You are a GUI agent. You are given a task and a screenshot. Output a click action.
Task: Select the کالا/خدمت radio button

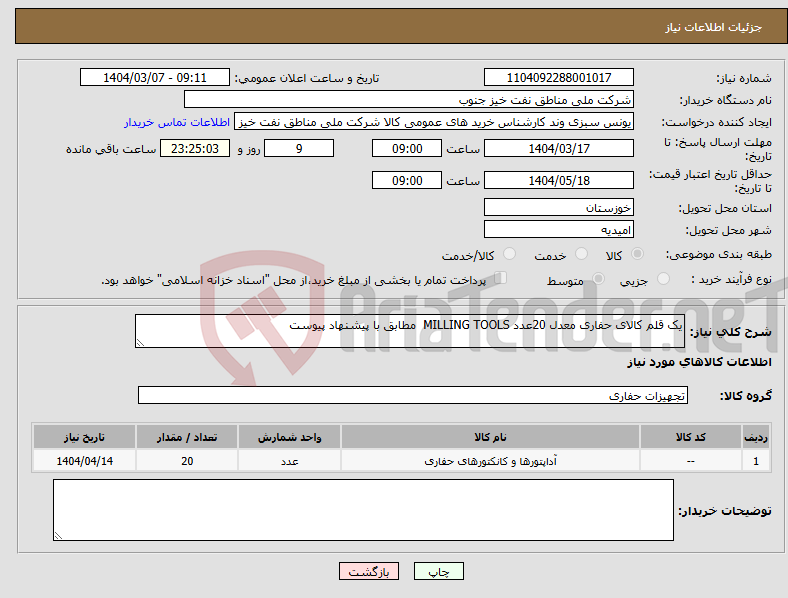click(510, 254)
